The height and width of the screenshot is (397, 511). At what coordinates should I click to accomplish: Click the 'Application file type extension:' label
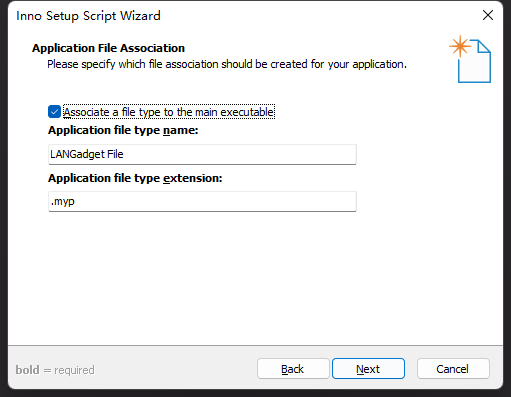tap(135, 178)
